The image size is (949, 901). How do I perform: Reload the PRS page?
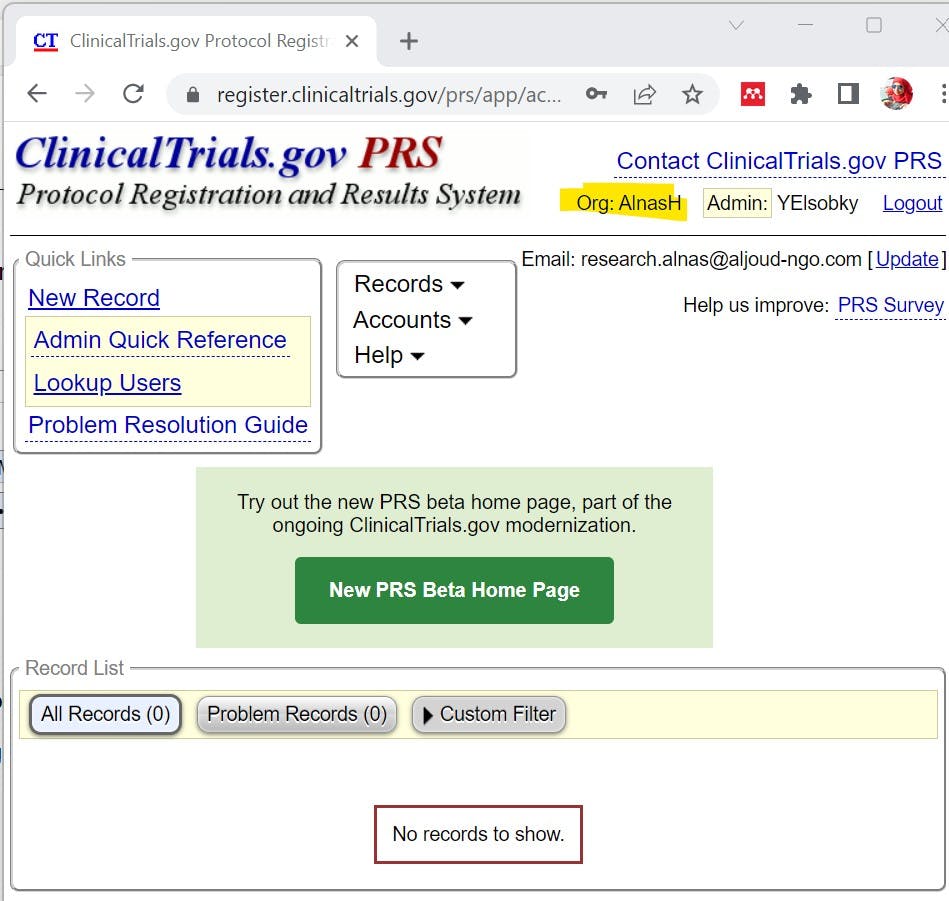coord(133,93)
